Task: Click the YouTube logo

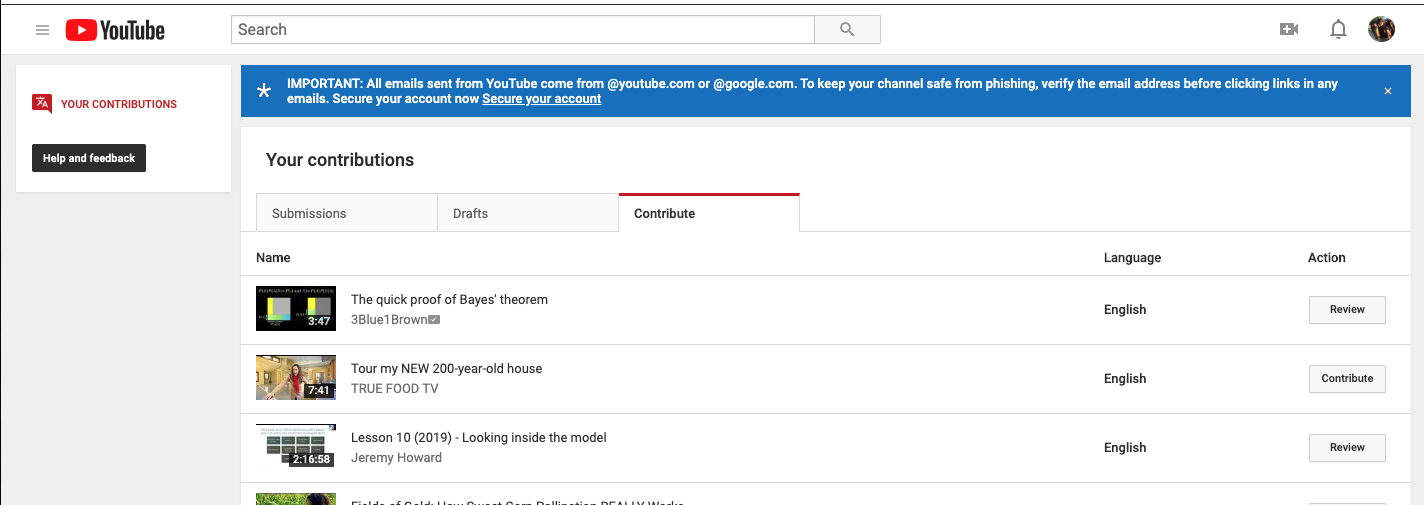Action: point(115,30)
